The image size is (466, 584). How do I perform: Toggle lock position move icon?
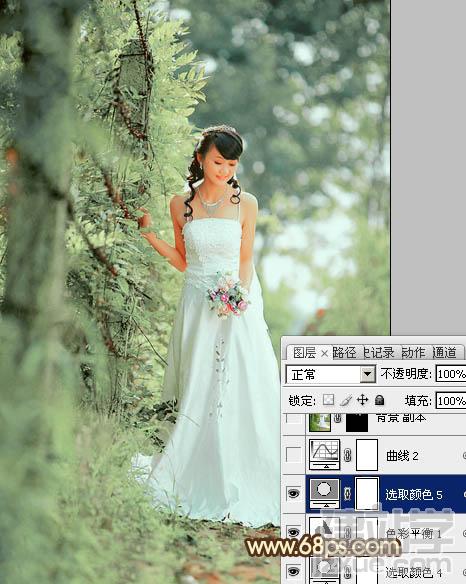tap(362, 400)
